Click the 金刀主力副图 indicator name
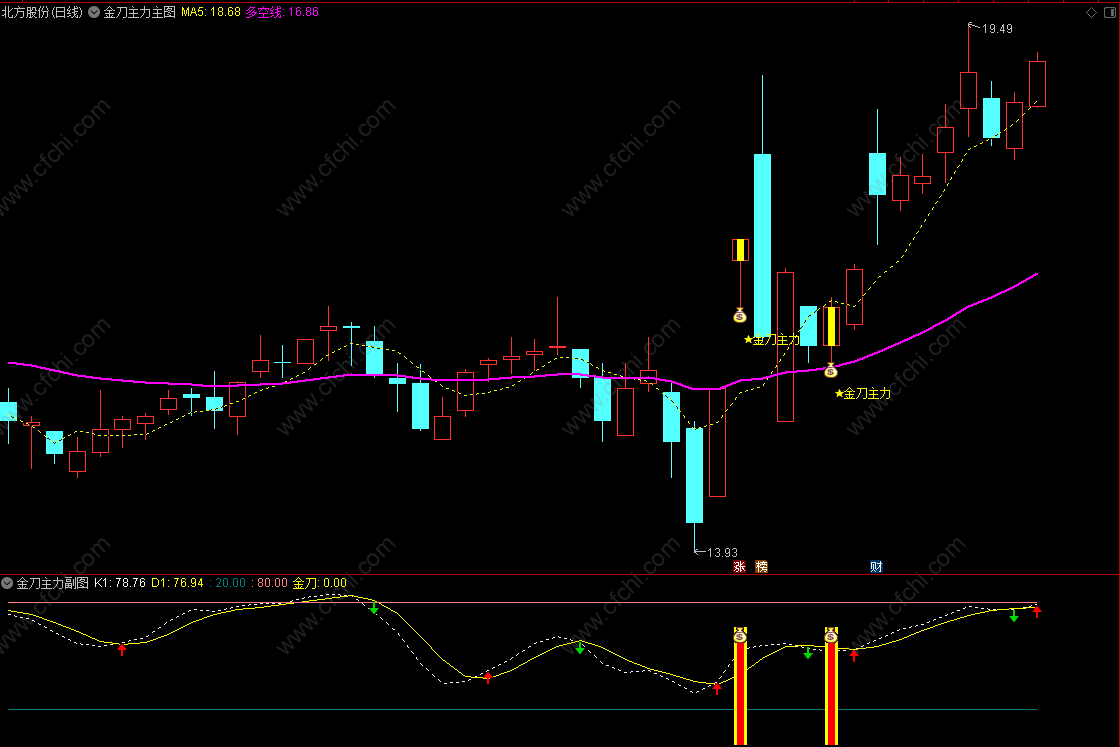 pos(53,583)
